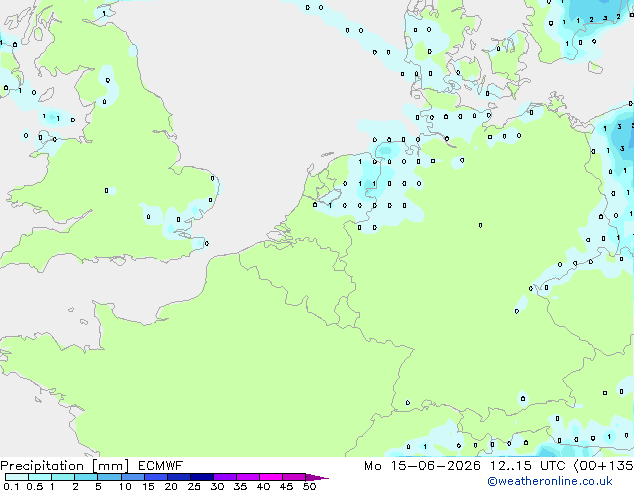This screenshot has width=634, height=490.
Task: Click the 25–30 mm dark navy swatch
Action: tap(202, 477)
